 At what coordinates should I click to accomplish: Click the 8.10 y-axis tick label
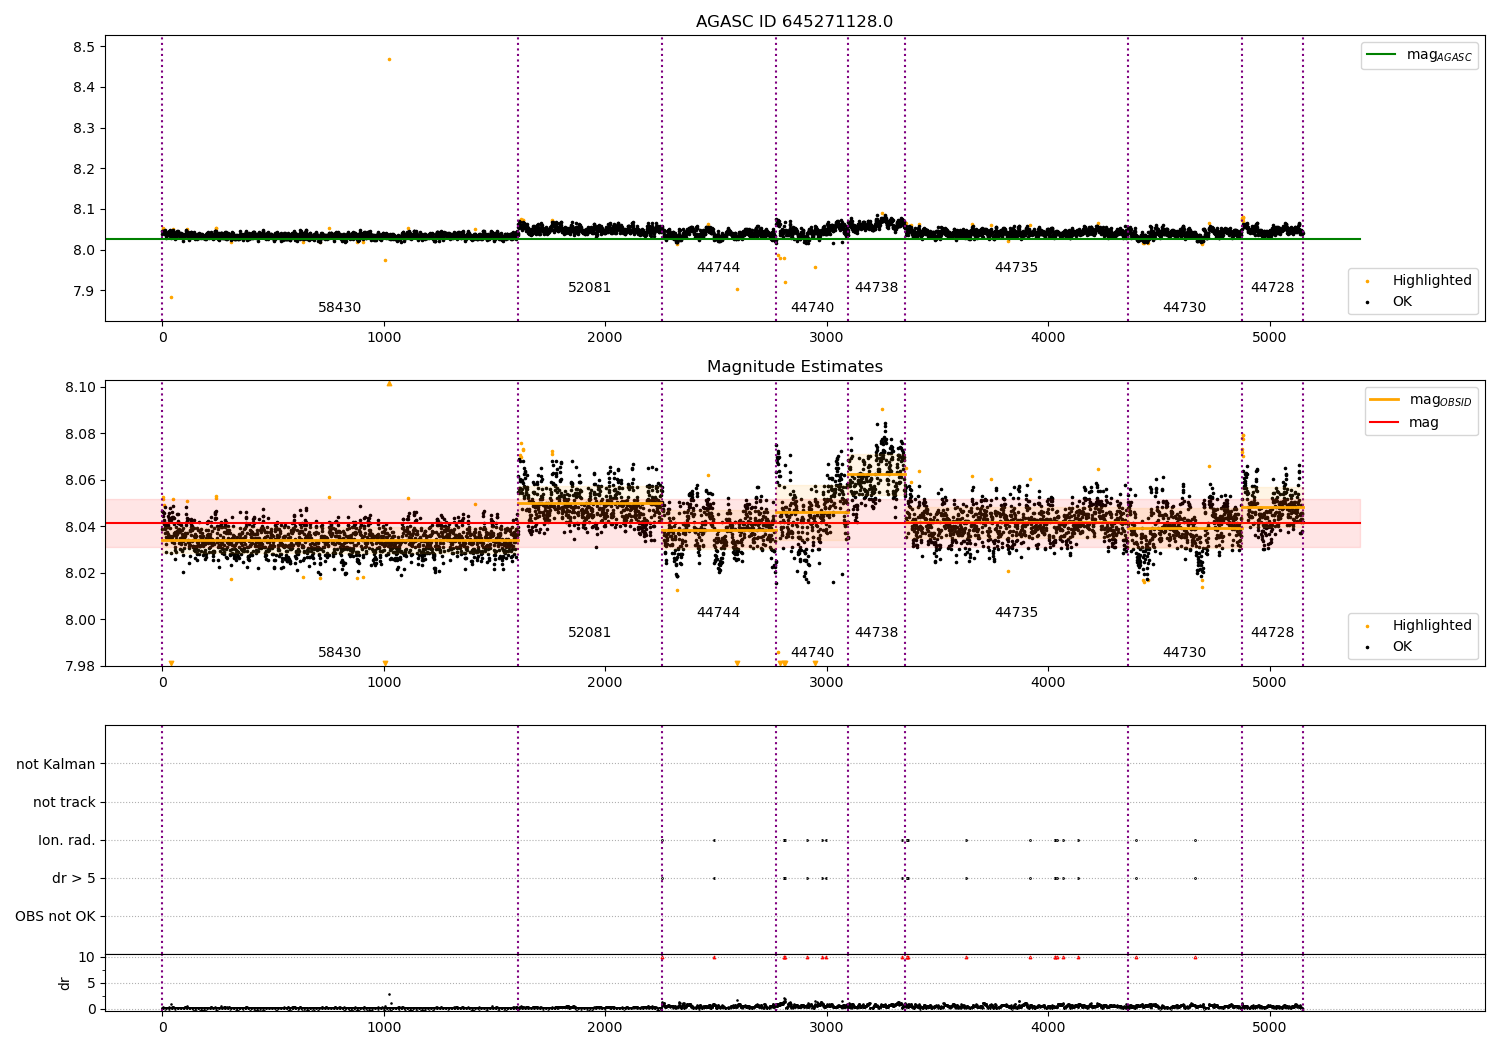[x=80, y=387]
